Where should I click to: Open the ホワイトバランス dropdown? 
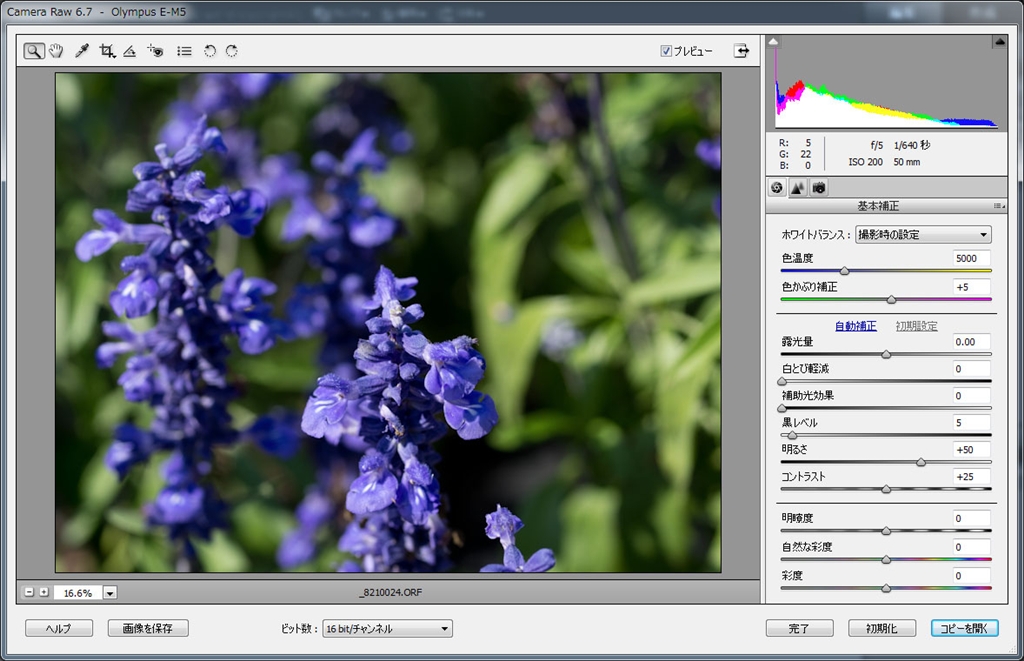[922, 235]
